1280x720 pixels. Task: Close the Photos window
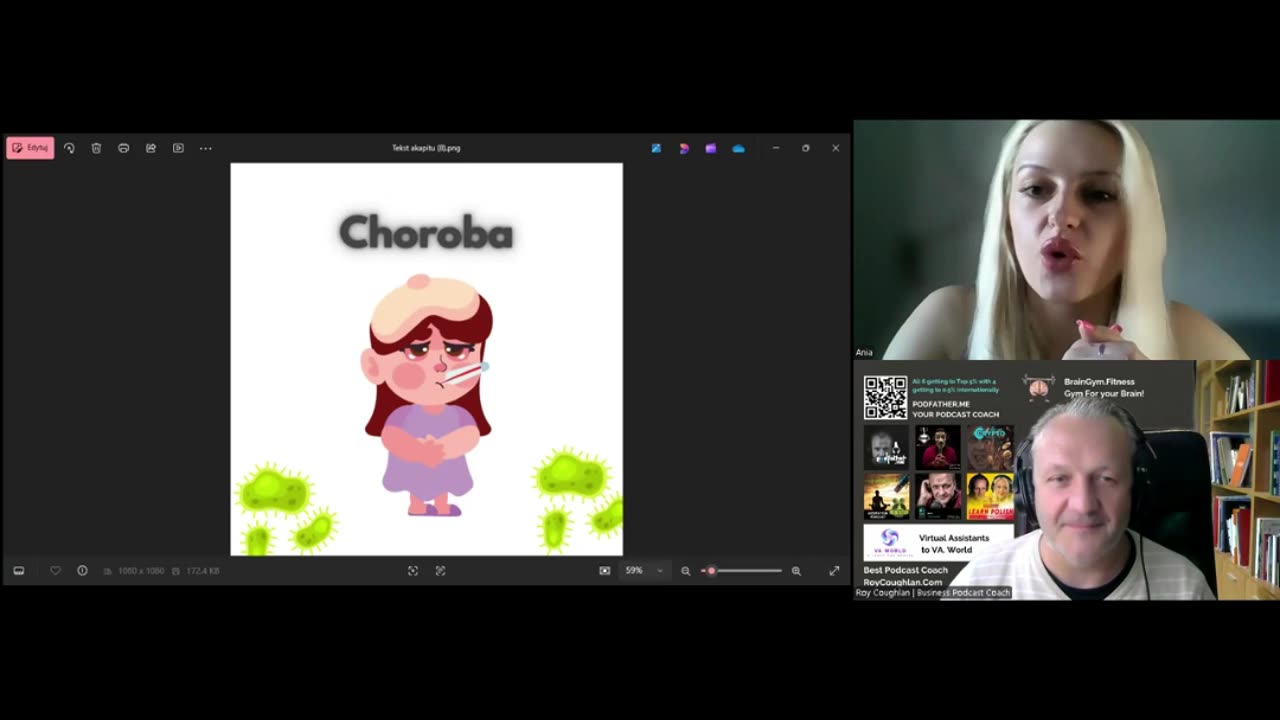tap(836, 148)
